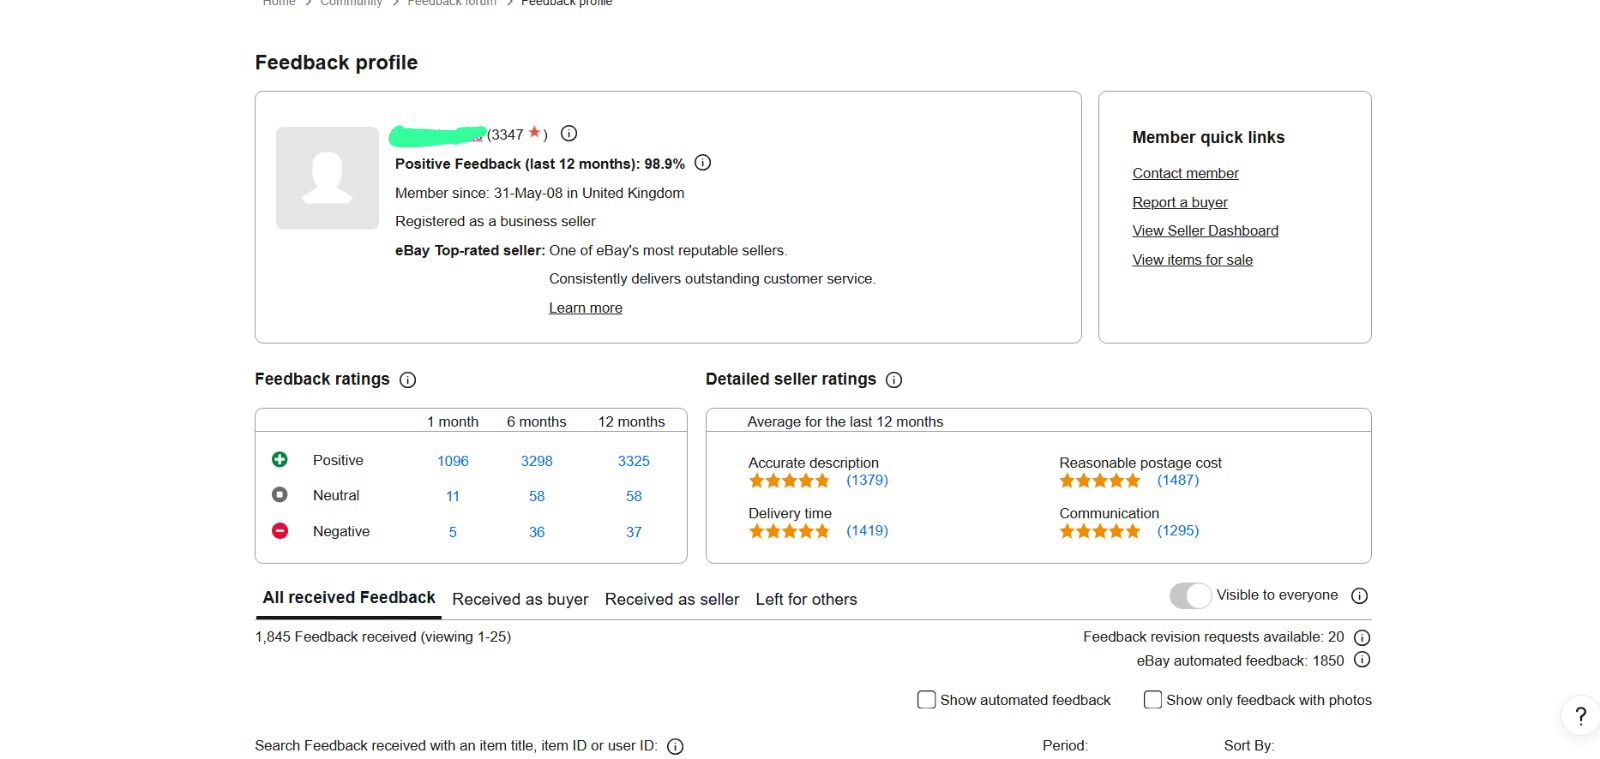Click info icon beside Positive Feedback percentage
This screenshot has width=1600, height=759.
click(703, 163)
